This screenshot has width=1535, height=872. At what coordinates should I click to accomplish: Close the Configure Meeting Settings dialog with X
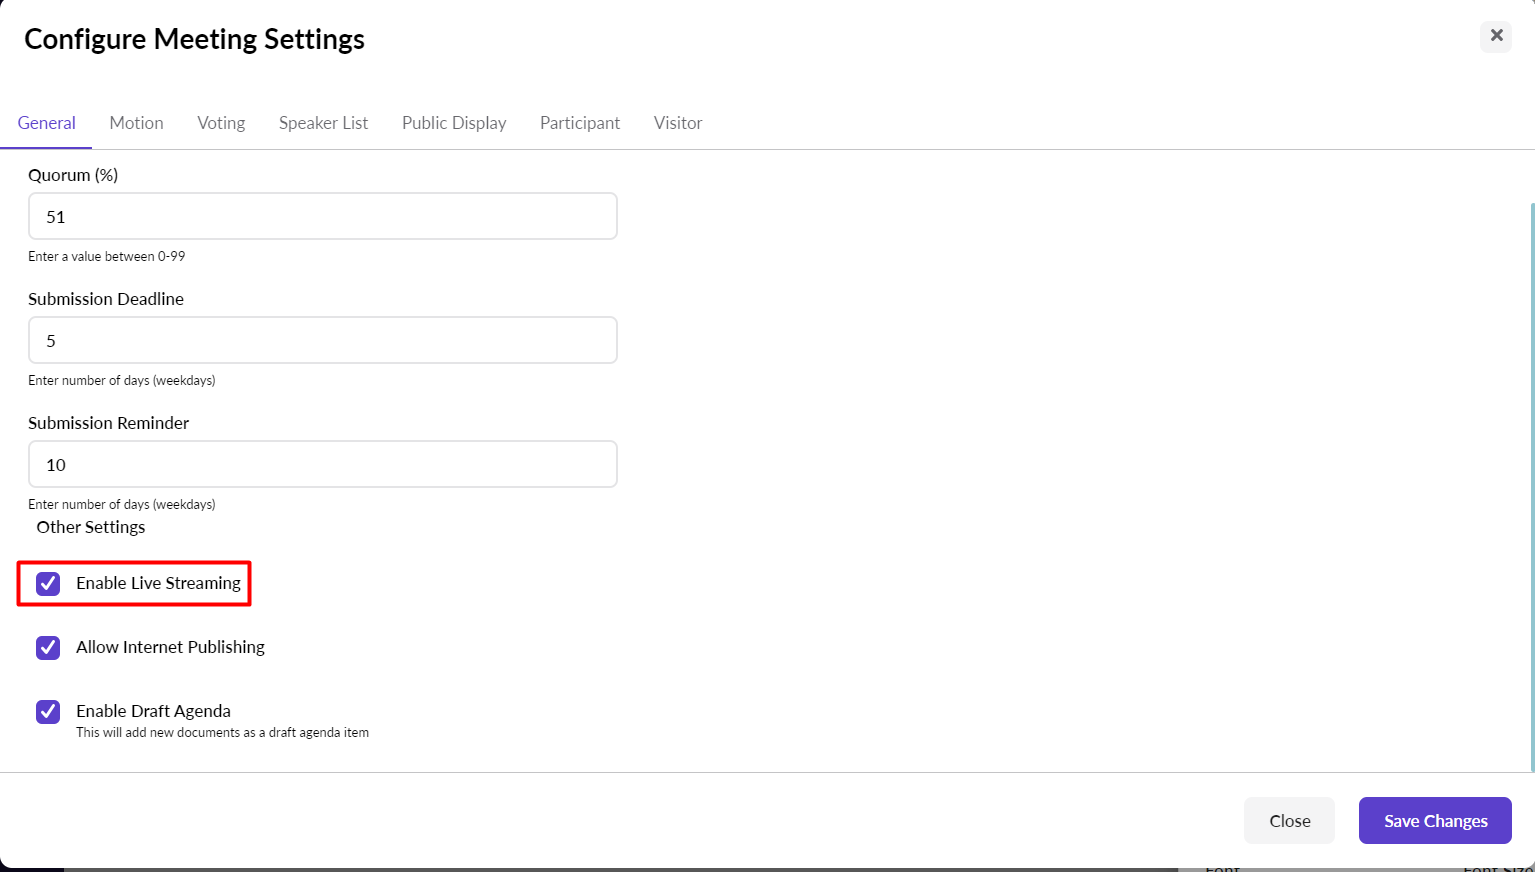tap(1496, 36)
